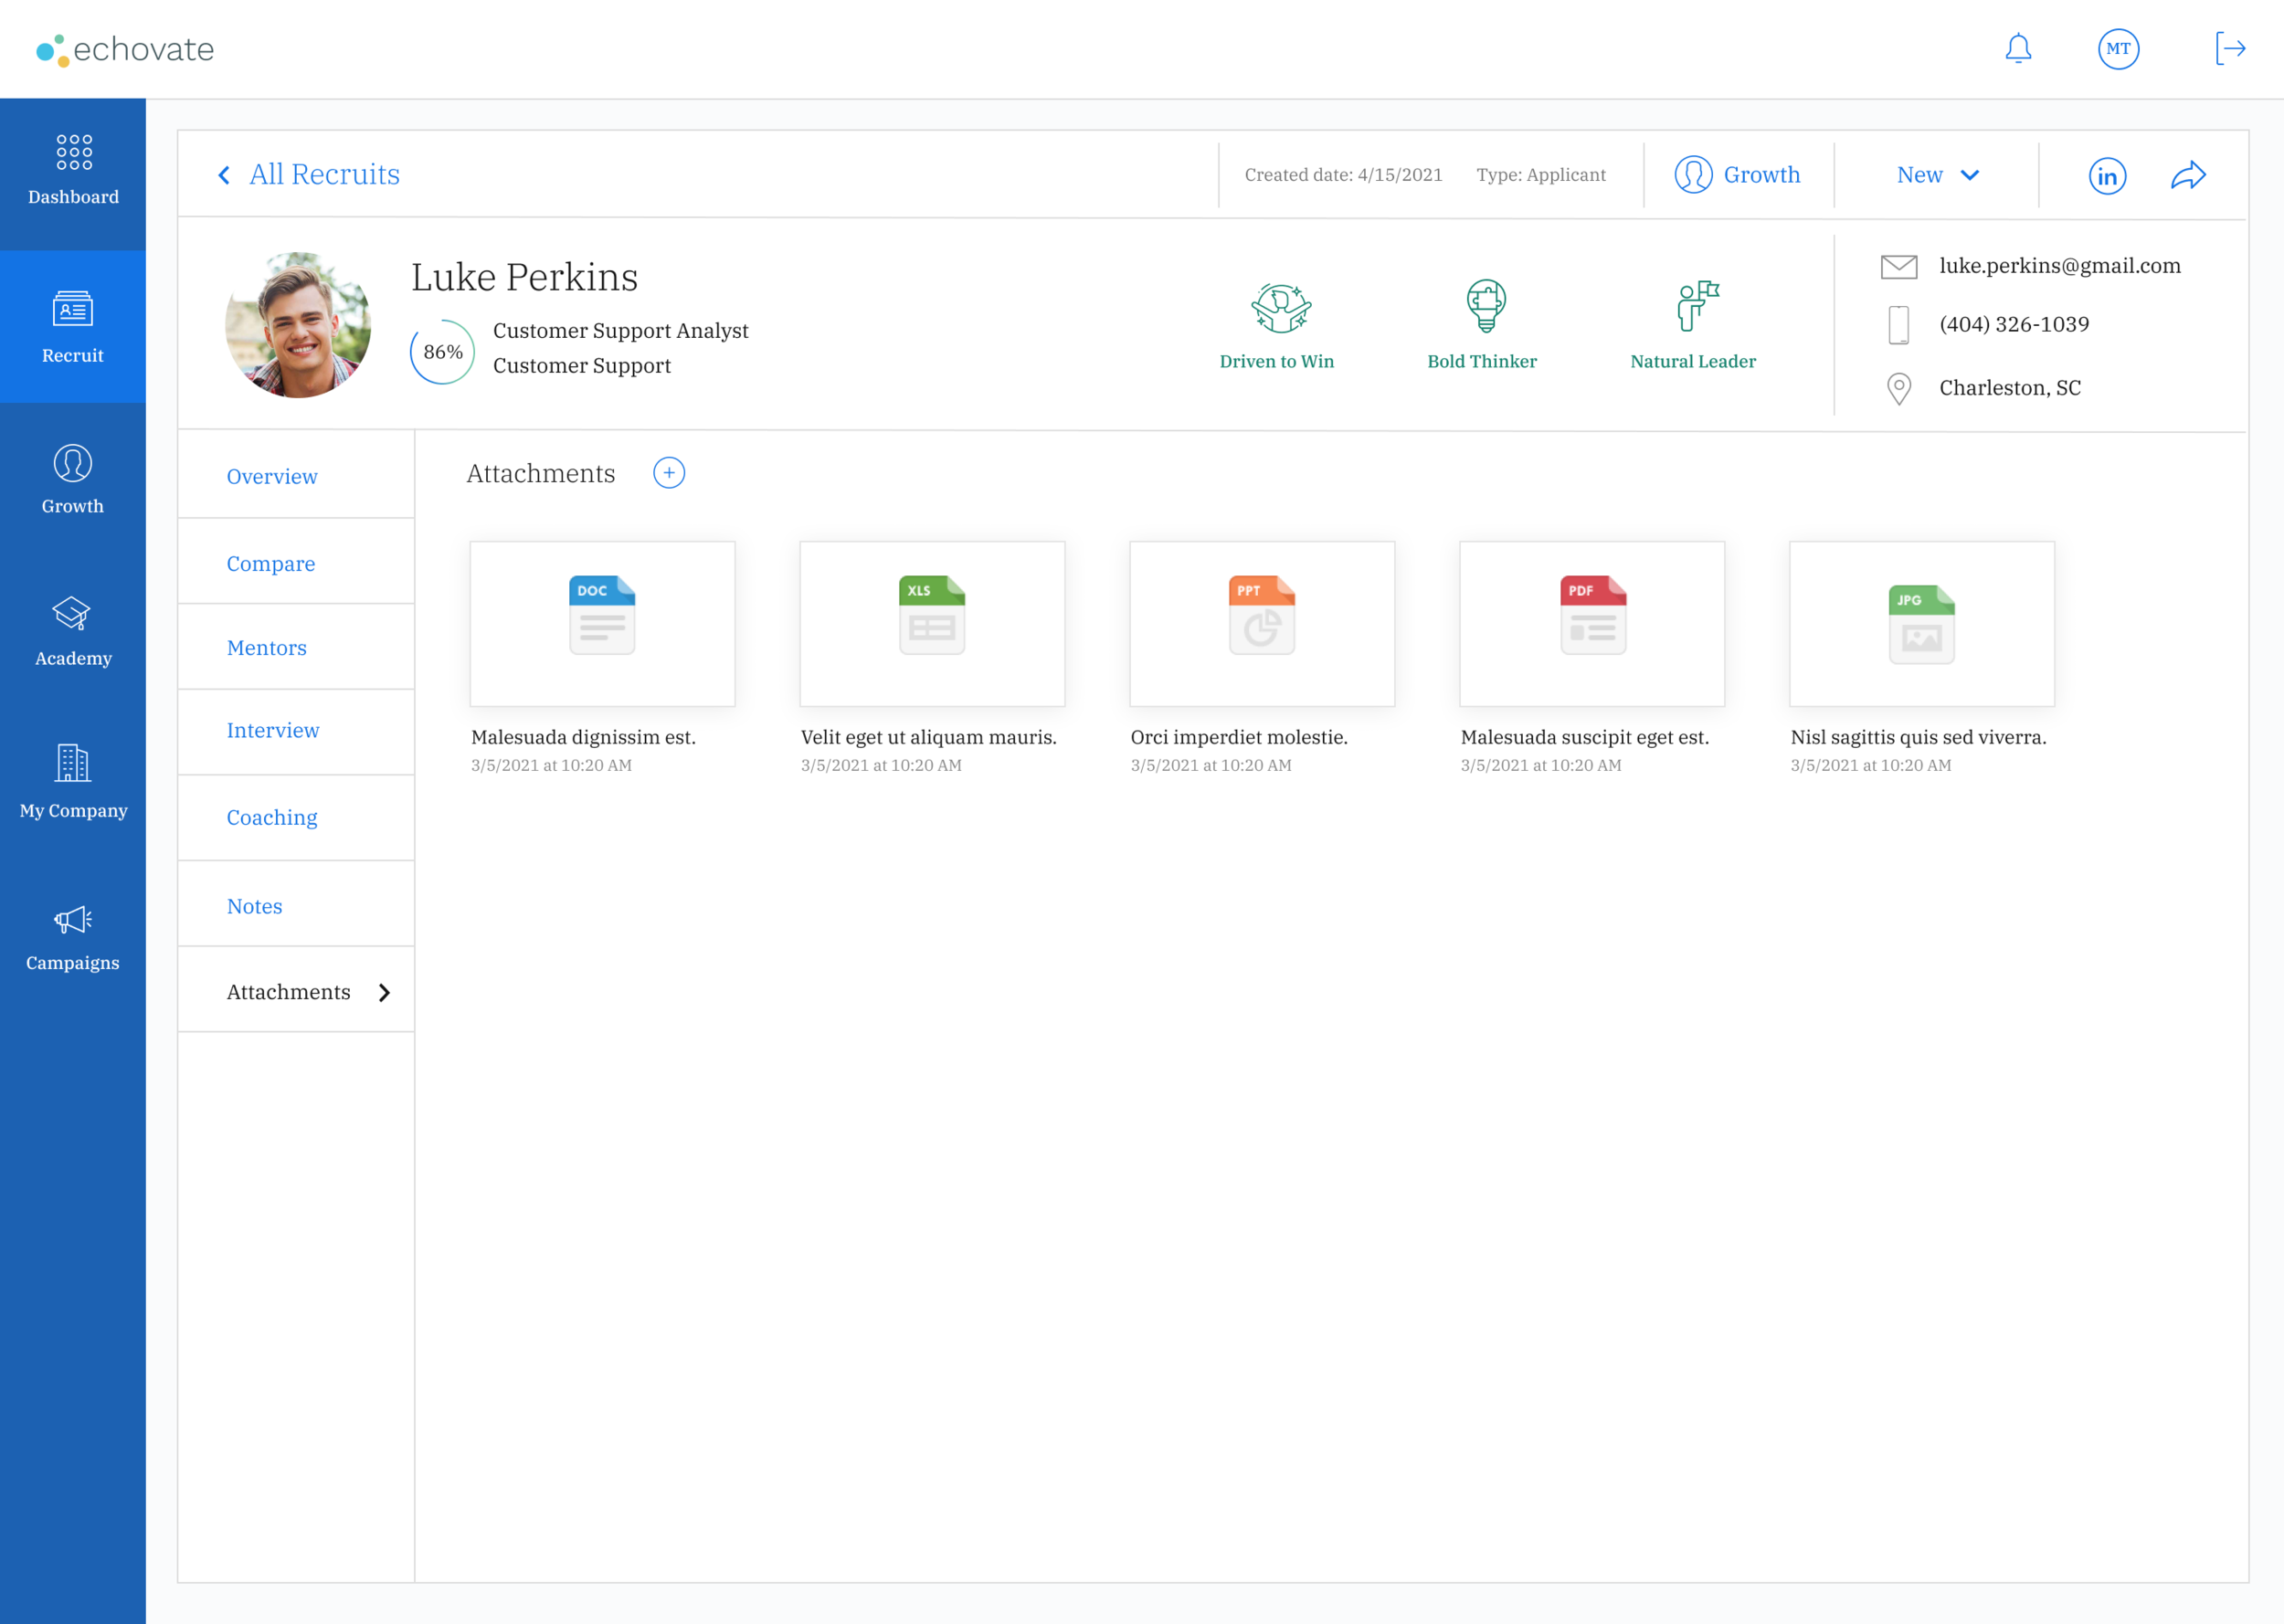Click Luke Perkins profile photo
The image size is (2284, 1624).
click(298, 325)
